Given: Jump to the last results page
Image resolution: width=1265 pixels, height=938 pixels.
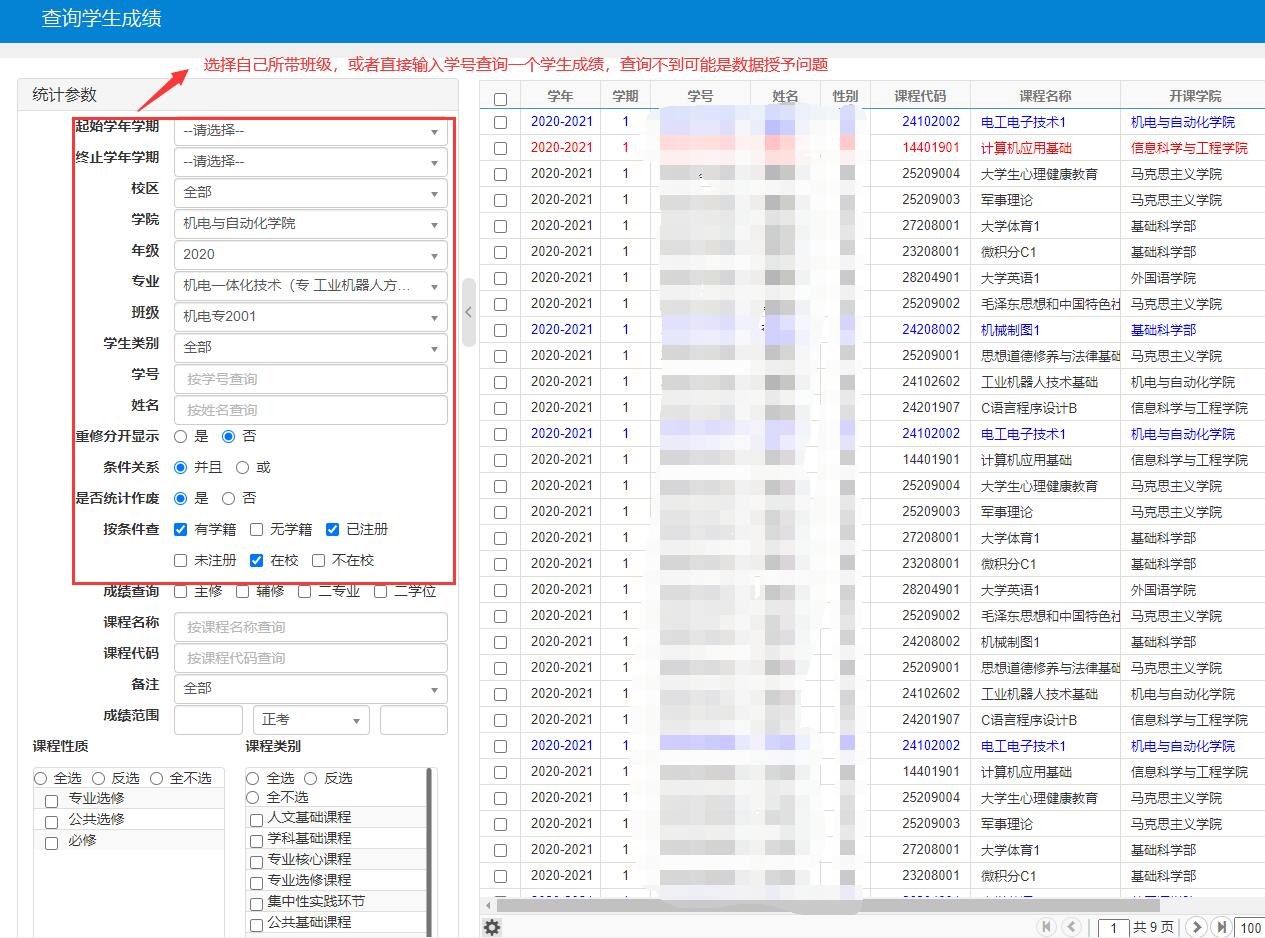Looking at the screenshot, I should coord(1220,927).
